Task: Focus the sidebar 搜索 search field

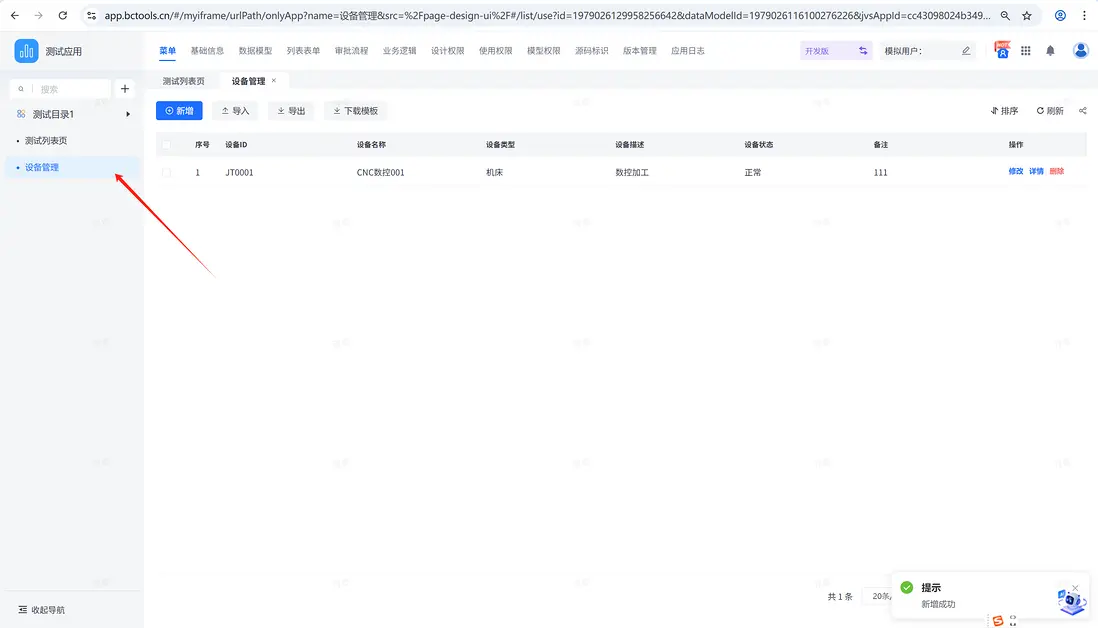Action: [x=60, y=89]
